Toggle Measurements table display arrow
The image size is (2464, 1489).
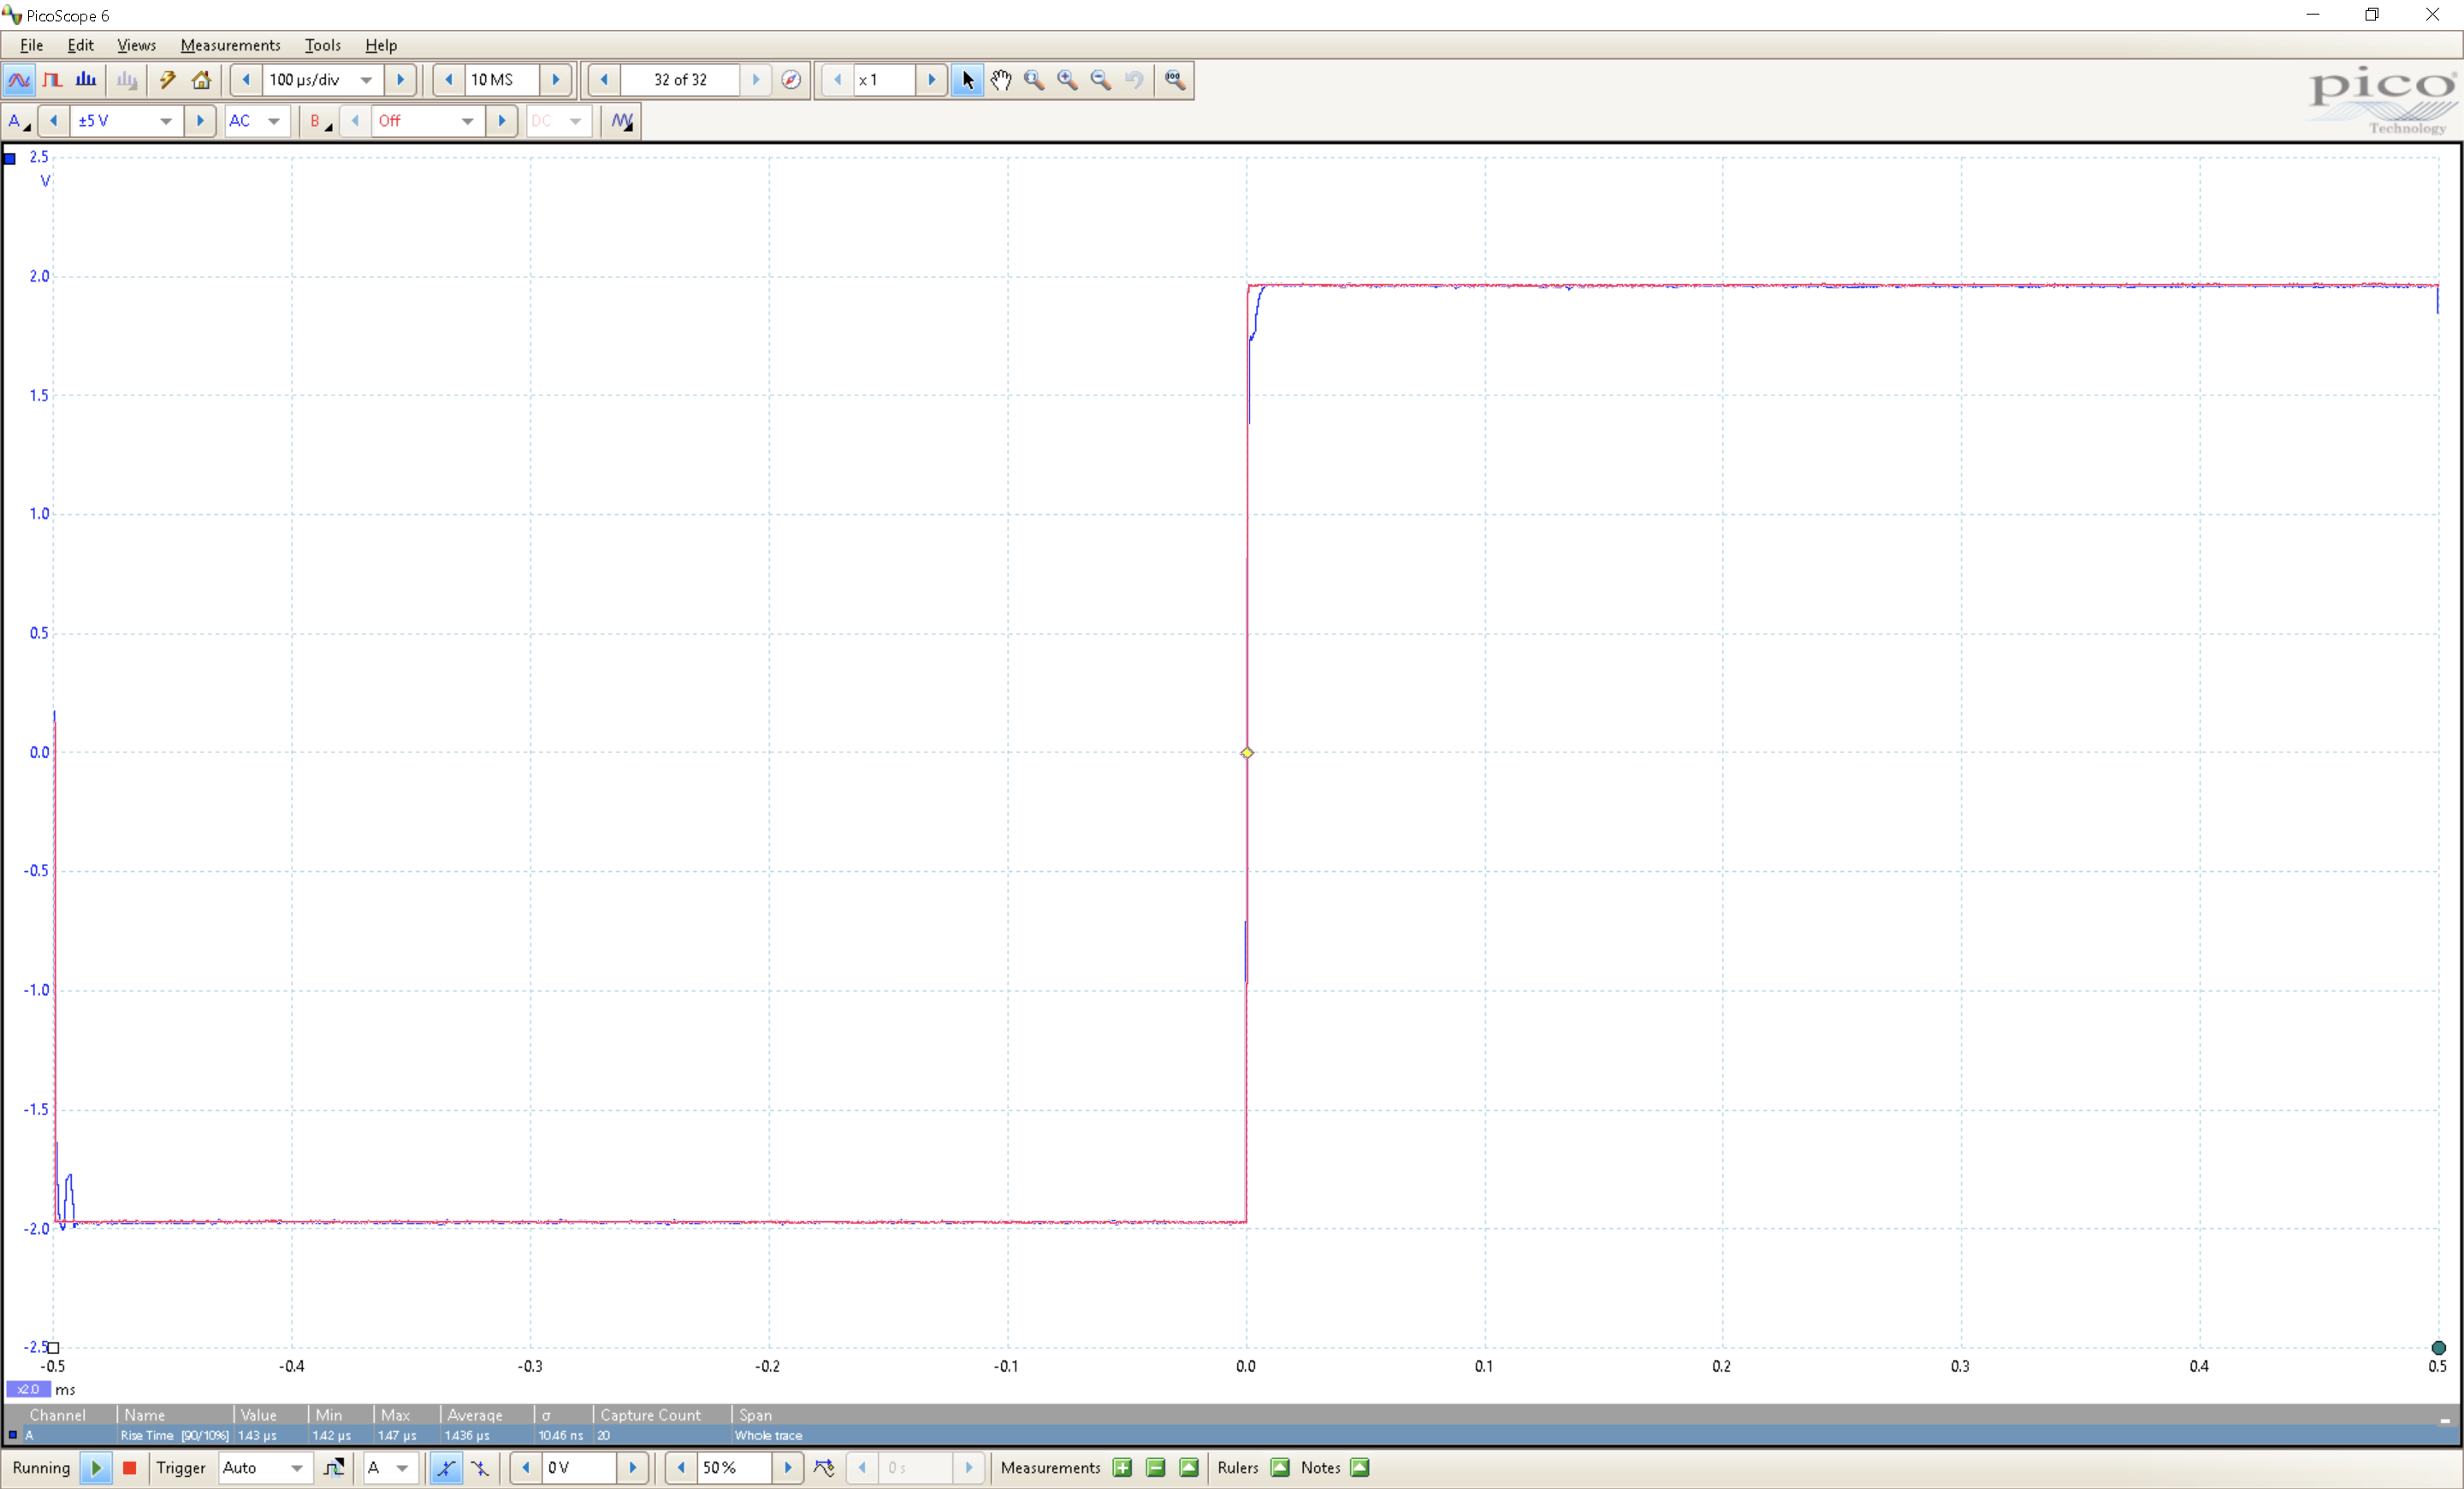pyautogui.click(x=1189, y=1468)
